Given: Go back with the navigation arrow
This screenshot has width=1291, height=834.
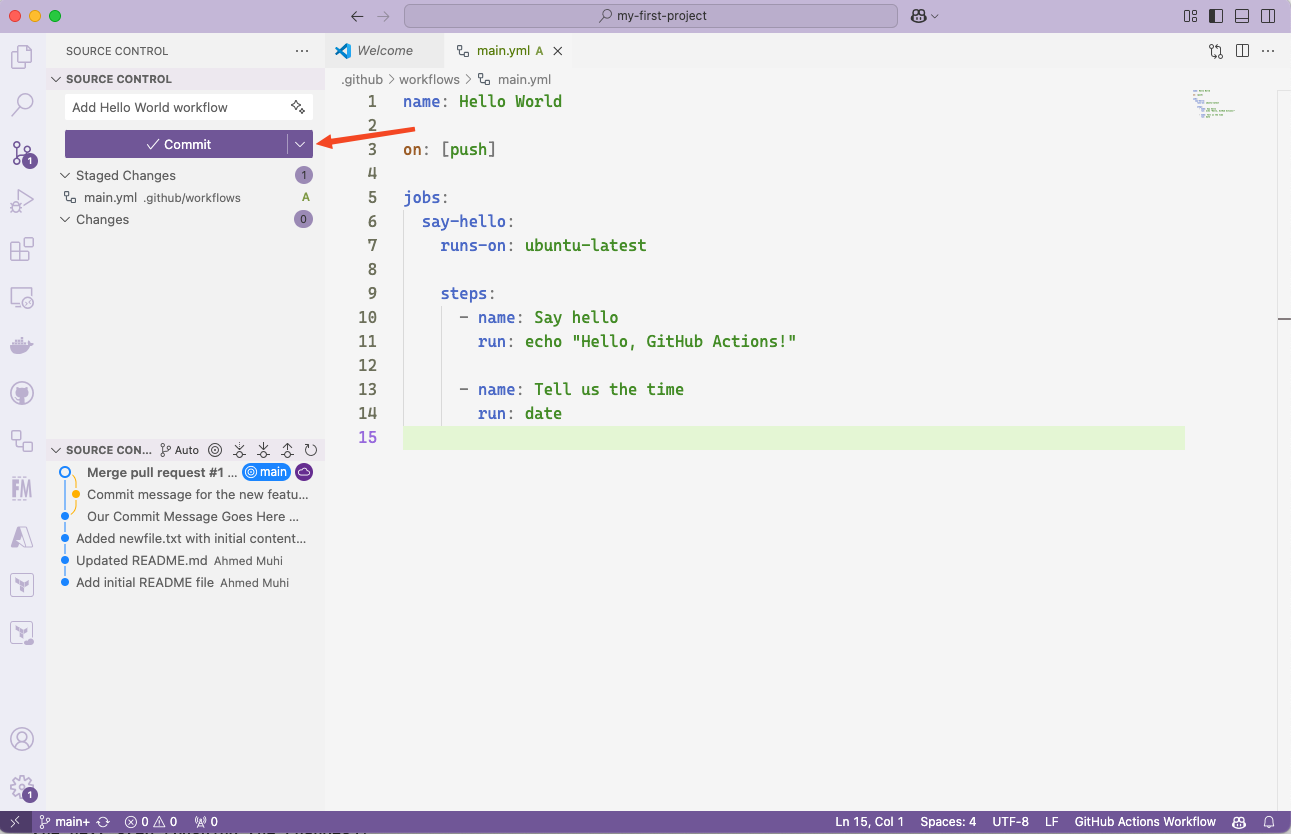Looking at the screenshot, I should [x=357, y=16].
